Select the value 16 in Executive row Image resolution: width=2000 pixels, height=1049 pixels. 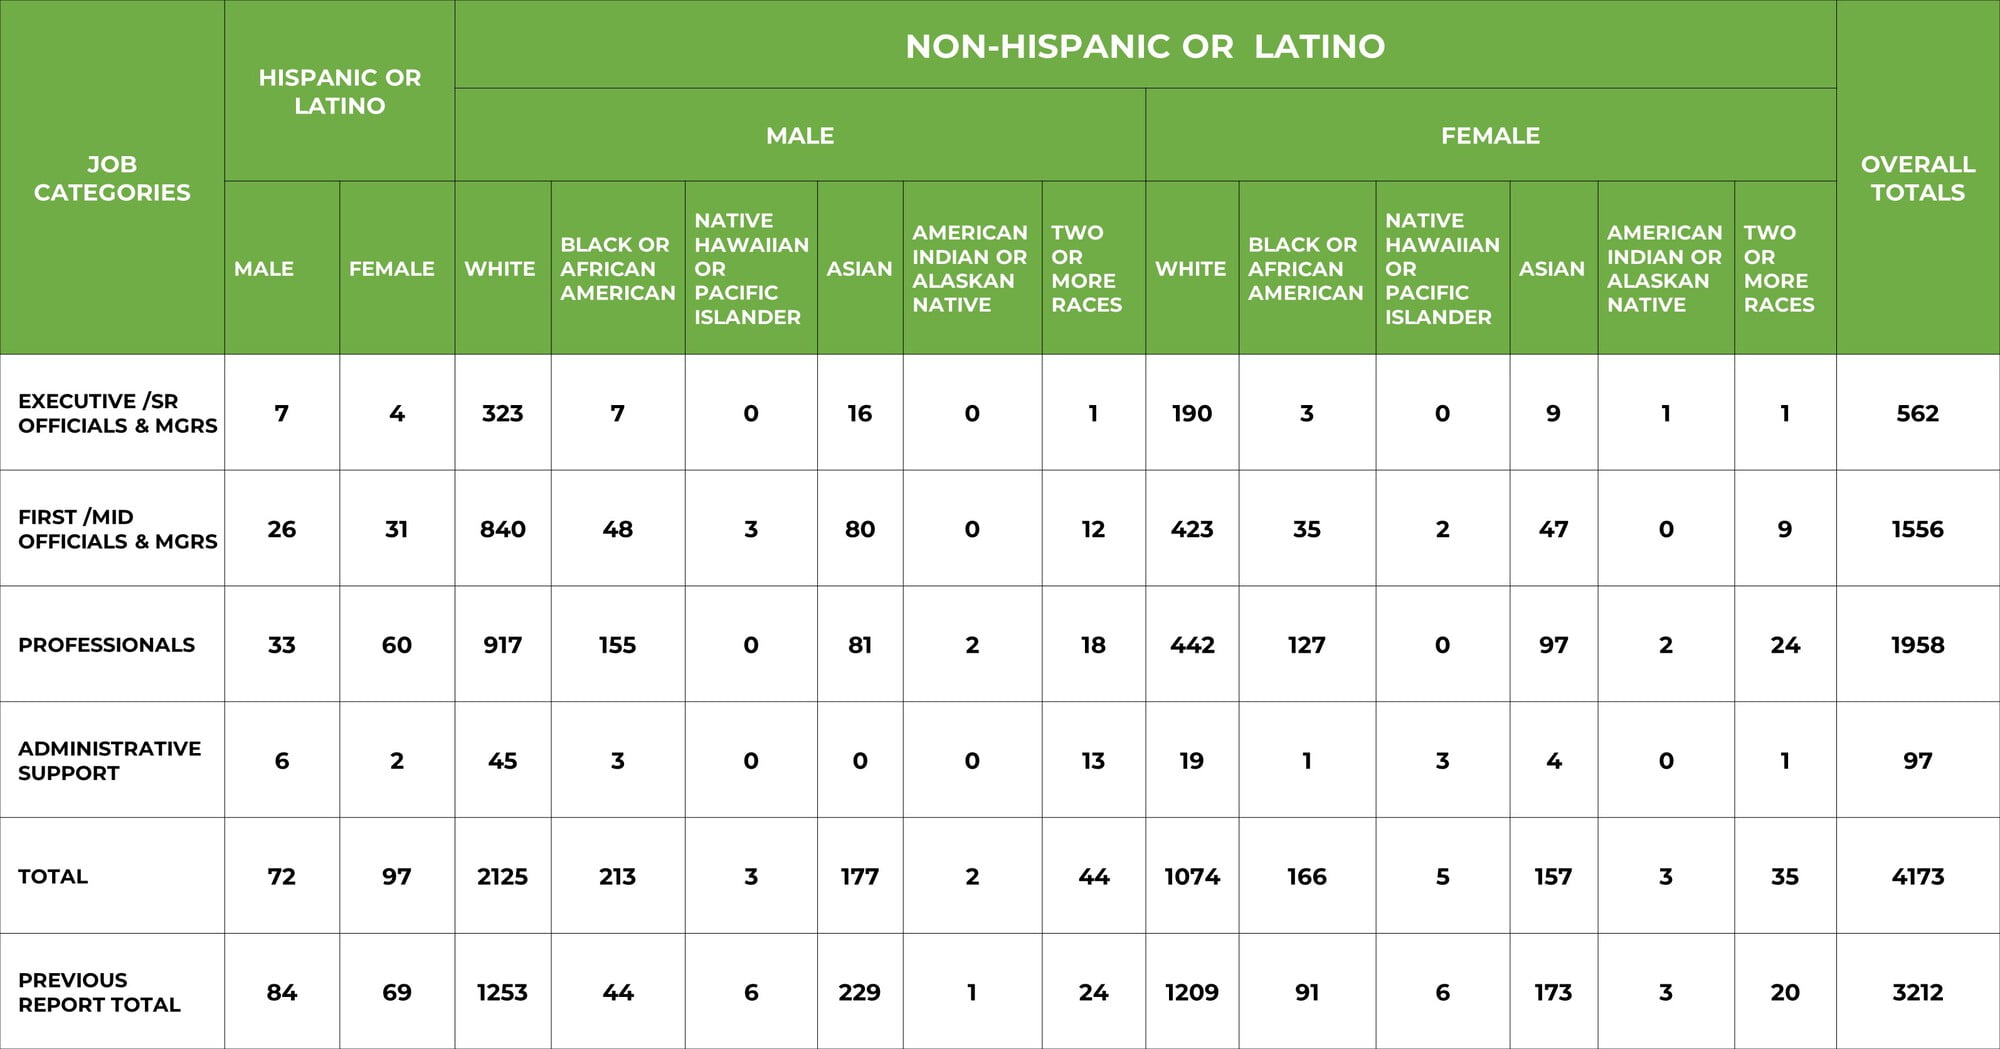tap(859, 413)
